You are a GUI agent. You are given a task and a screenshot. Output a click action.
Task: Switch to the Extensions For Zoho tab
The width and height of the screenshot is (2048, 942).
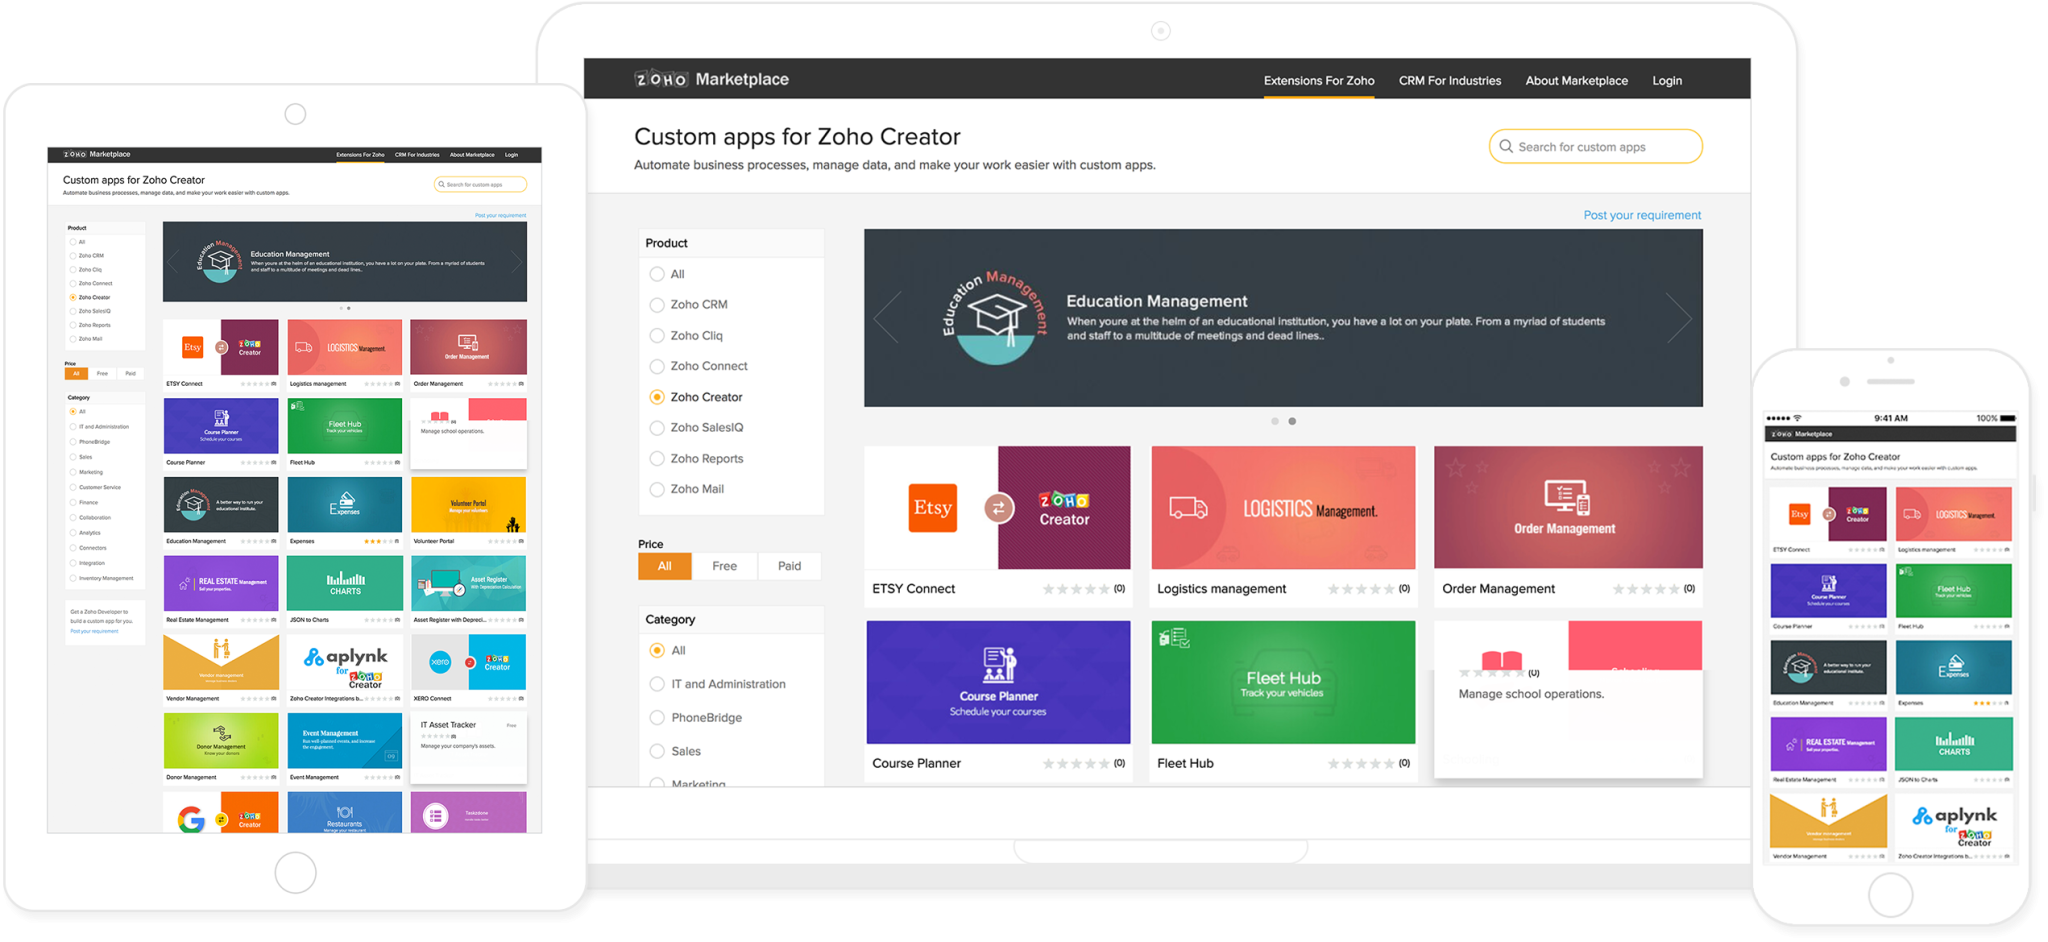[1318, 80]
